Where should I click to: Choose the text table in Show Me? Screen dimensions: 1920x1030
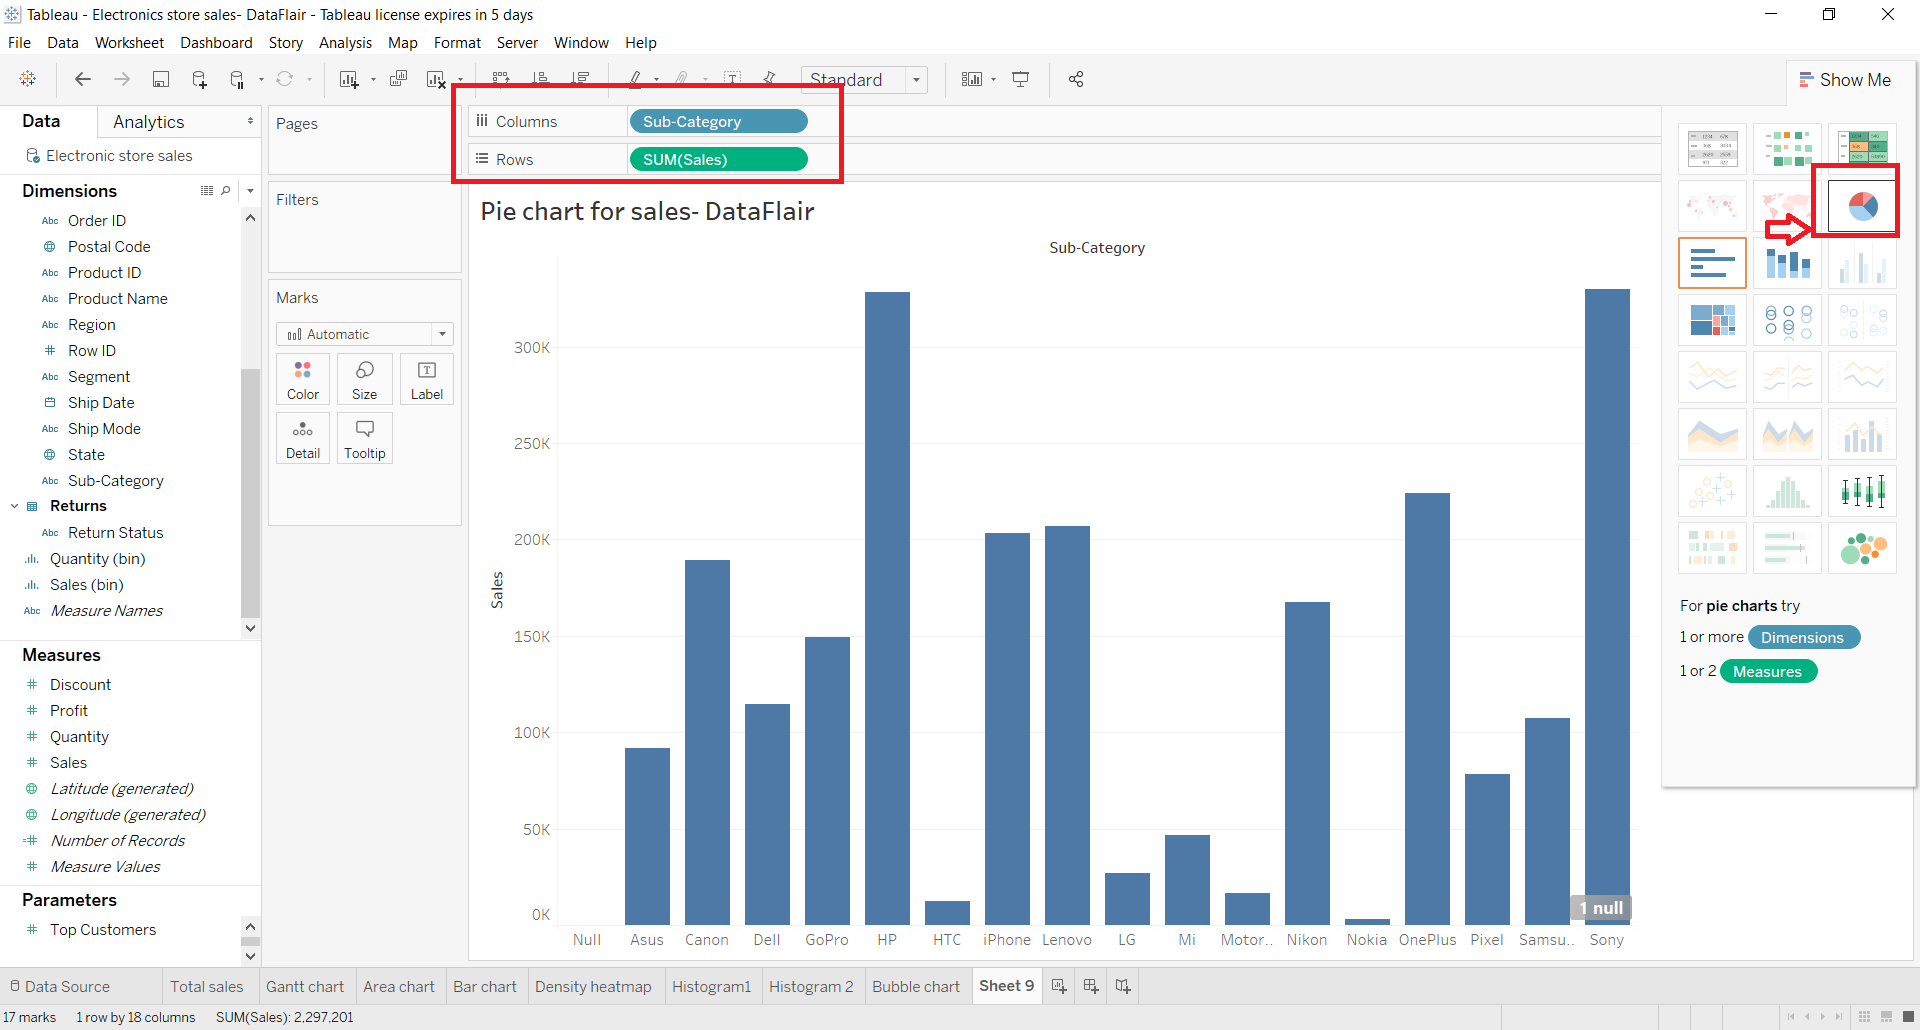click(x=1712, y=149)
